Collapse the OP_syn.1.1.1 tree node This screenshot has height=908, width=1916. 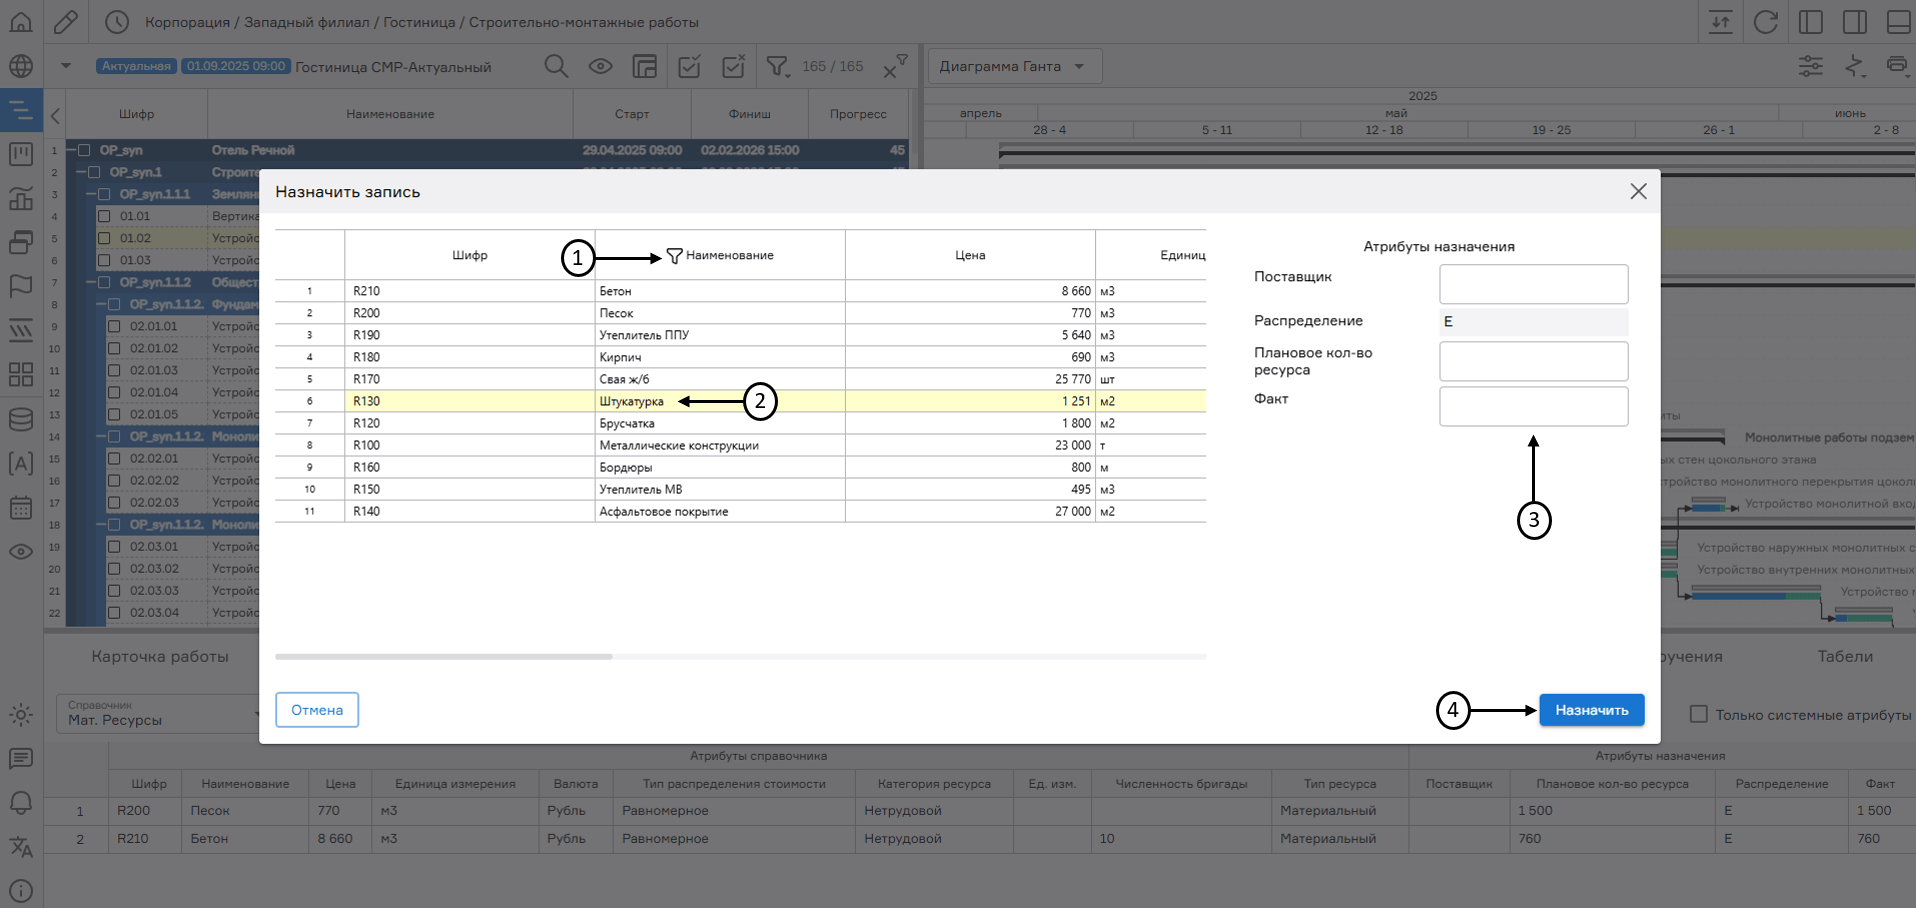coord(91,194)
